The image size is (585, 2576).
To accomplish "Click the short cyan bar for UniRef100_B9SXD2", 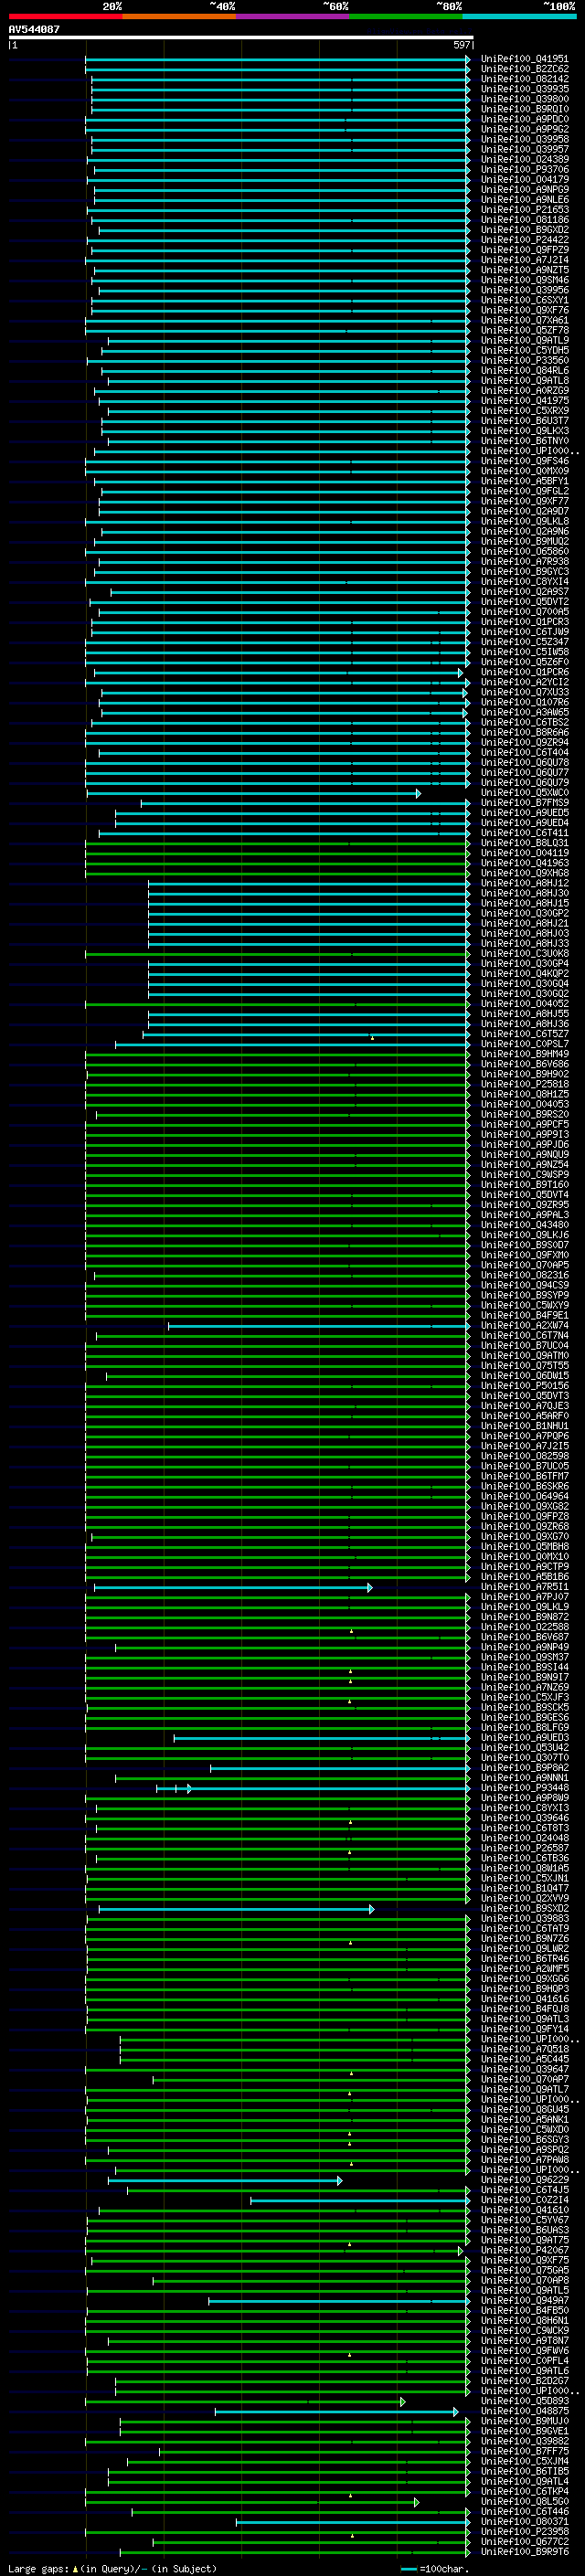I will point(237,1909).
